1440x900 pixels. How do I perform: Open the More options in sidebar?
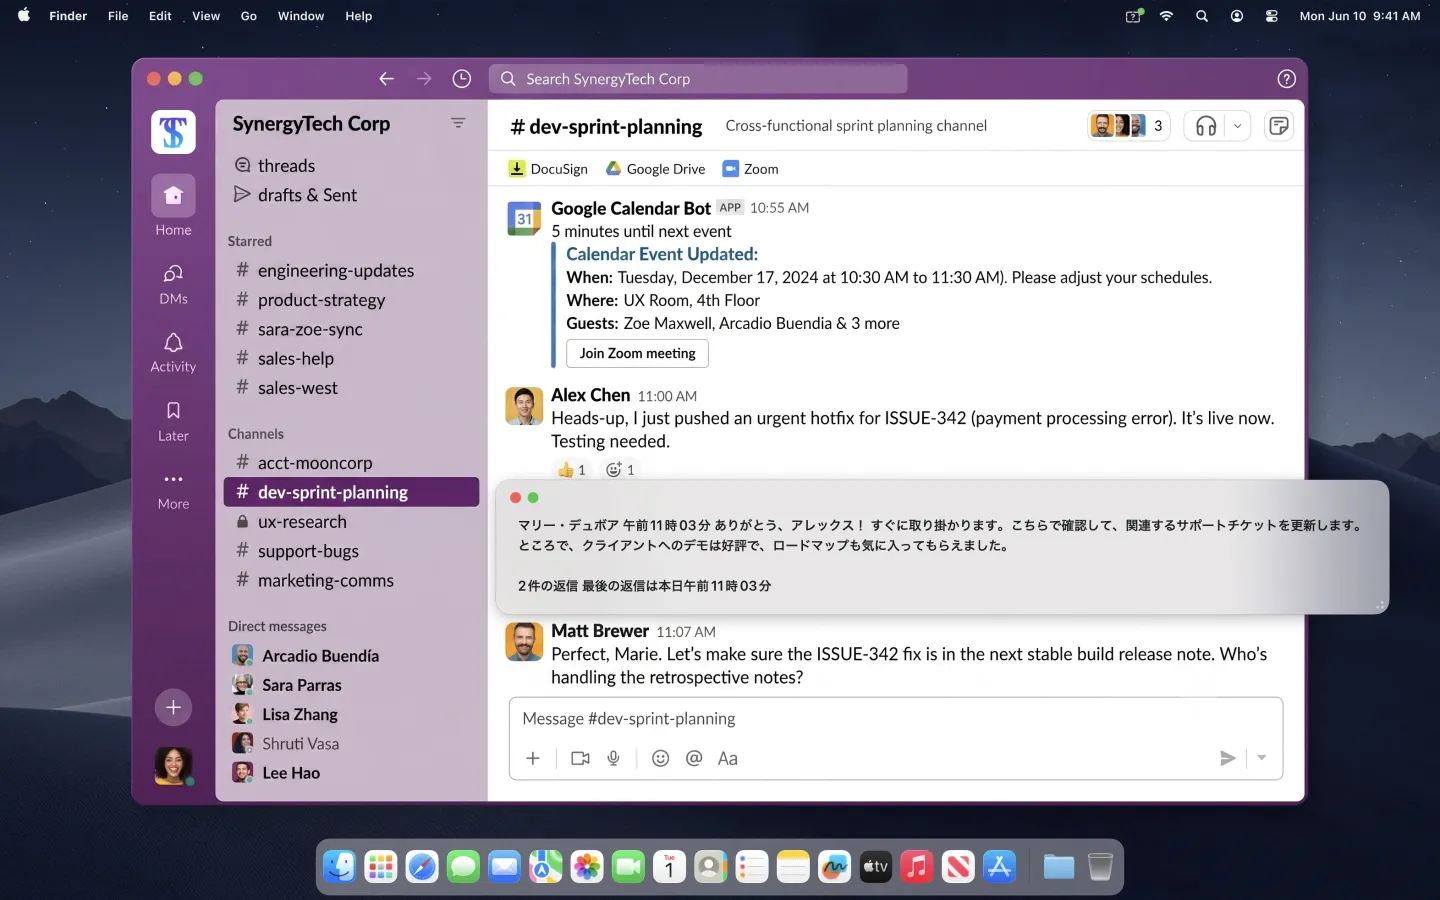coord(173,489)
